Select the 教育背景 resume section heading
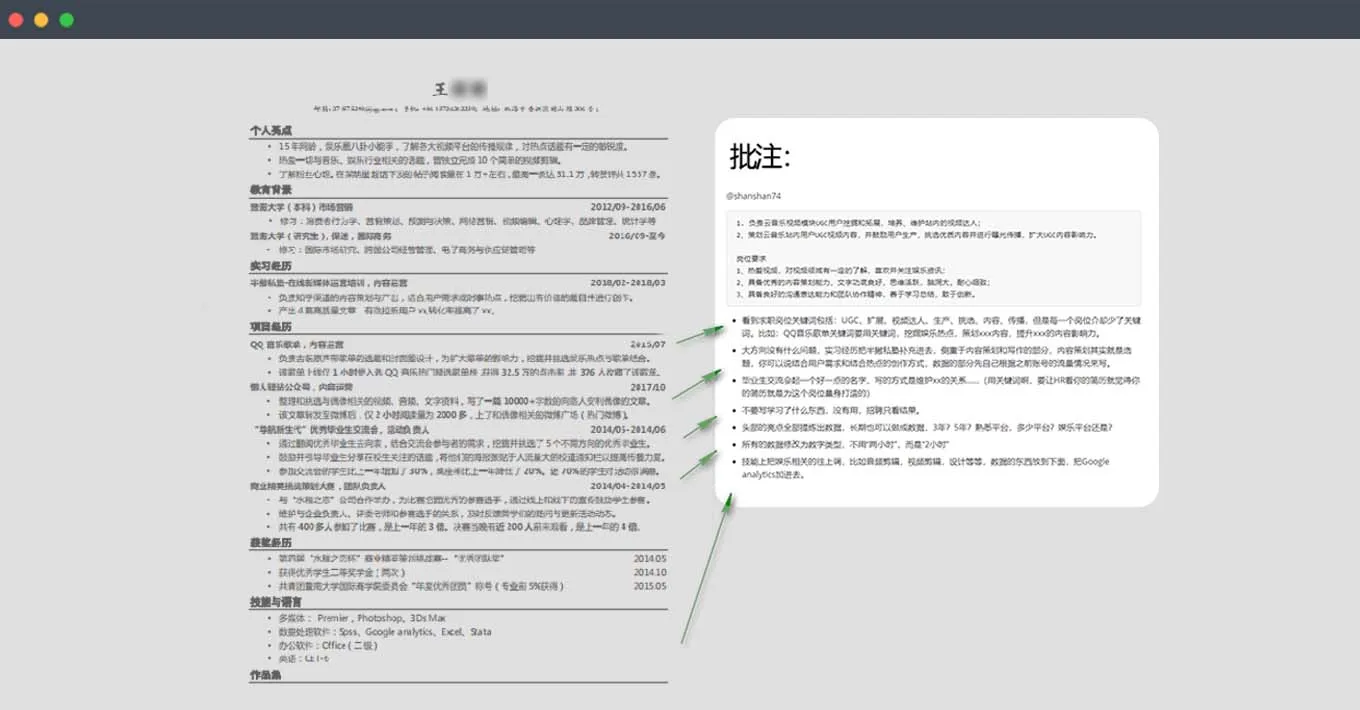 click(271, 190)
